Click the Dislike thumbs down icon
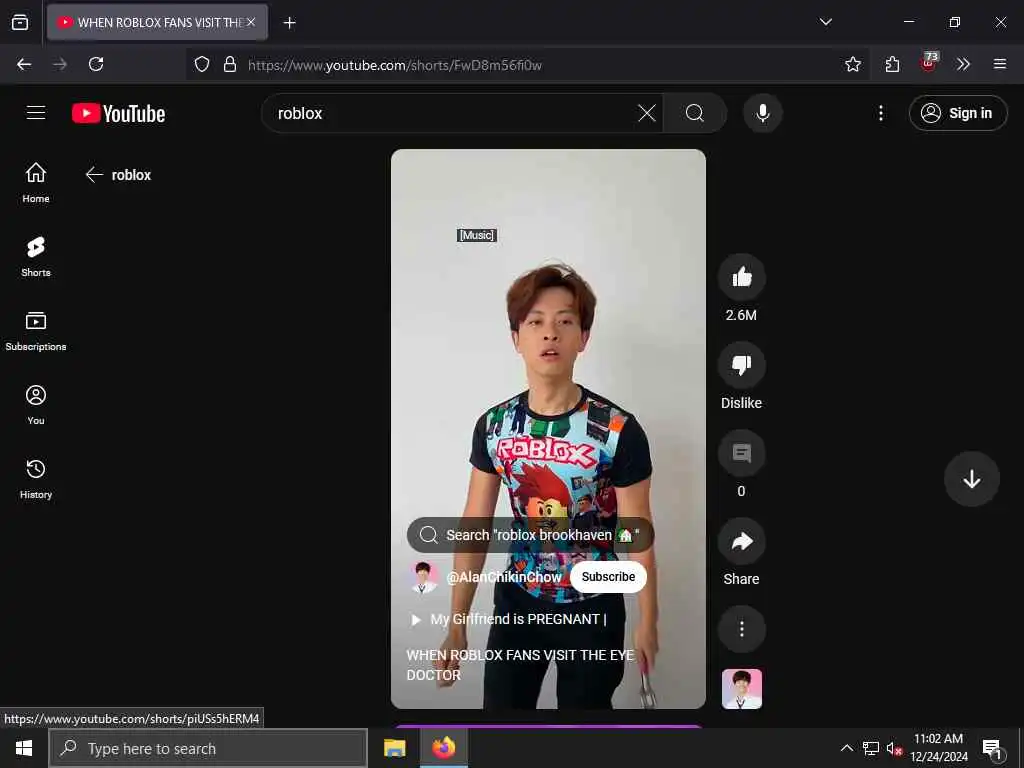This screenshot has height=768, width=1024. (x=741, y=365)
